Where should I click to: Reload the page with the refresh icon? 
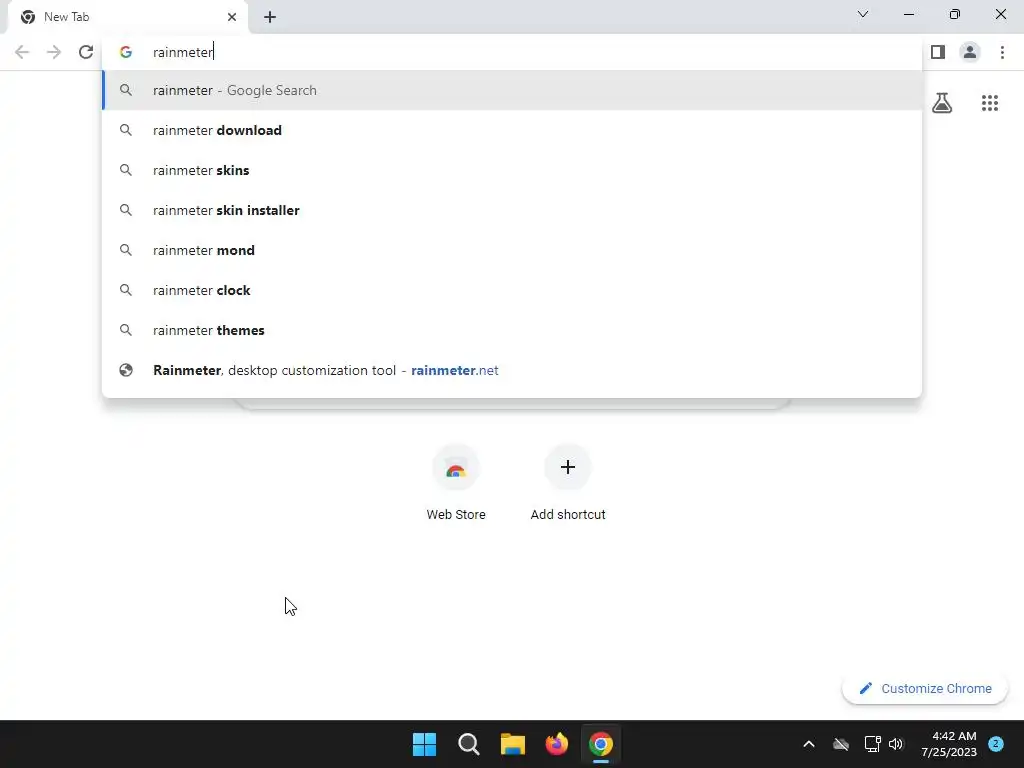(86, 52)
